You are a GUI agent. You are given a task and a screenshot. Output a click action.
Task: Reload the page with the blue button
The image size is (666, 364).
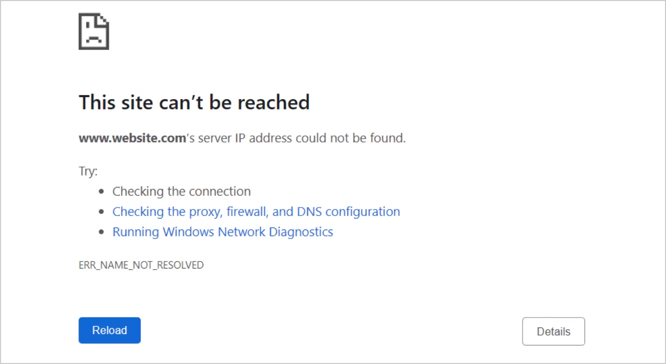[110, 330]
